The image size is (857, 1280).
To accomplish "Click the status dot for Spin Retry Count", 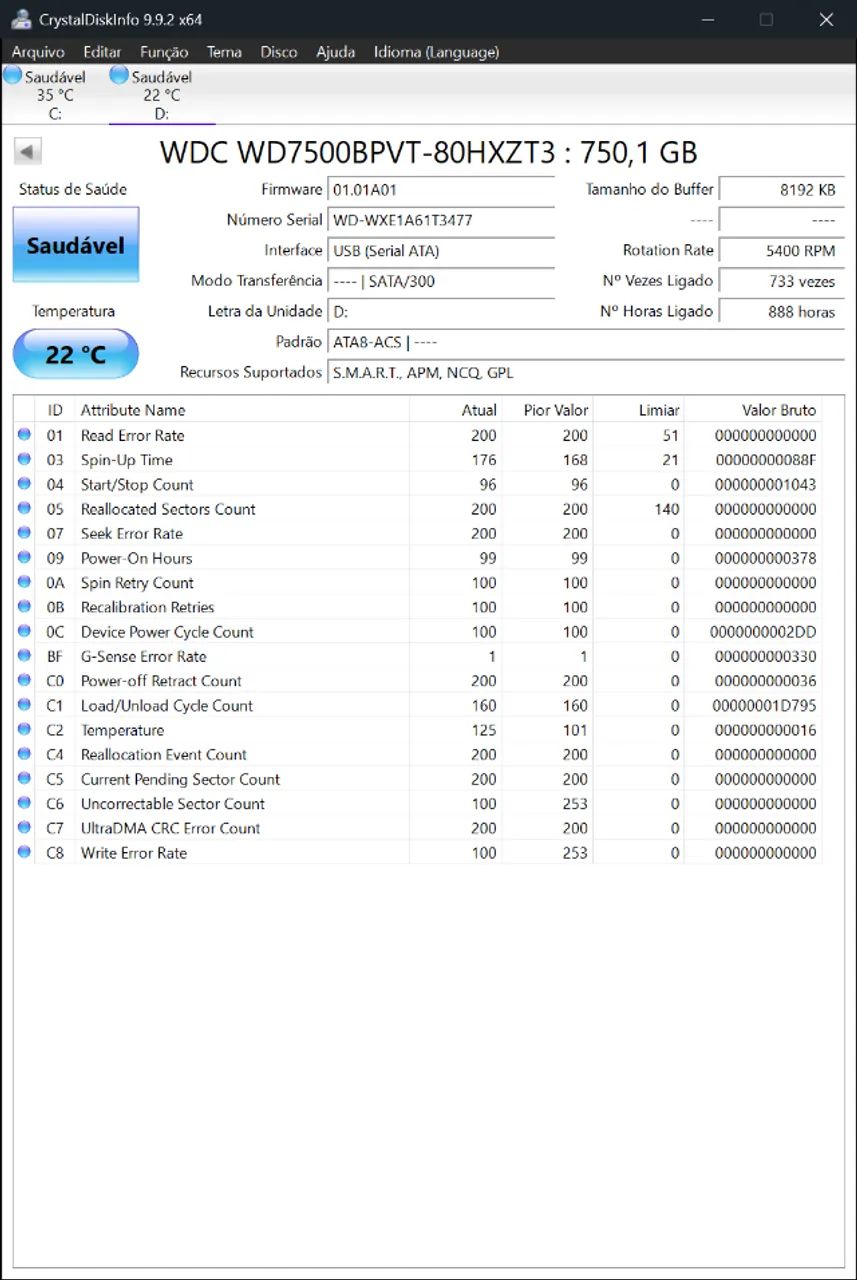I will tap(24, 582).
